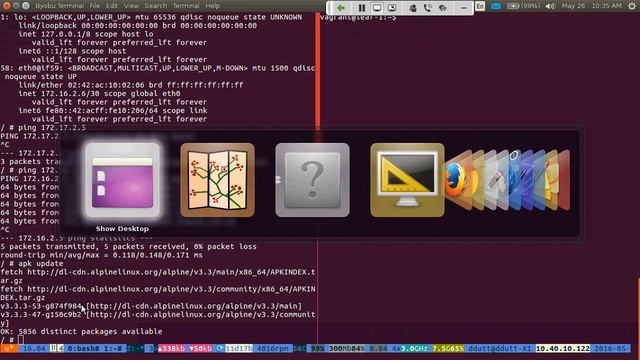This screenshot has width=640, height=360.
Task: Open the clock showing 10:35 AM
Action: pos(591,6)
